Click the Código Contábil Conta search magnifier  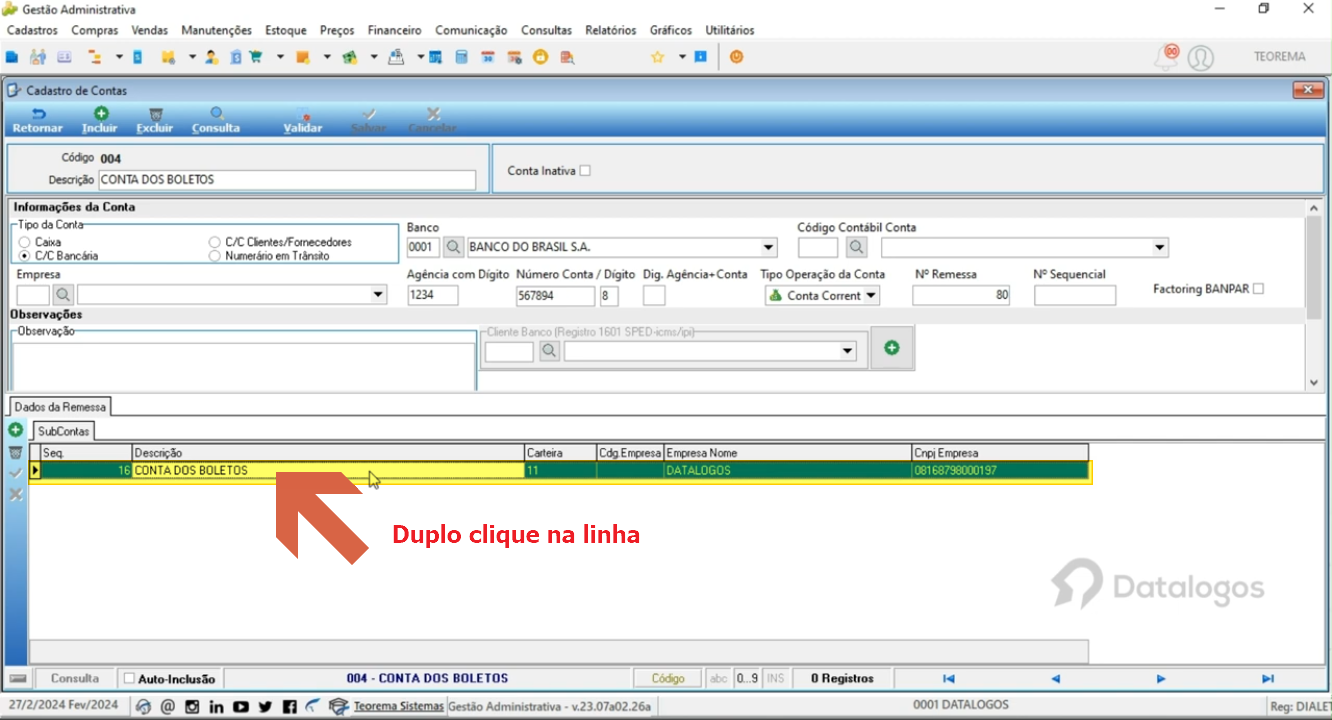856,247
